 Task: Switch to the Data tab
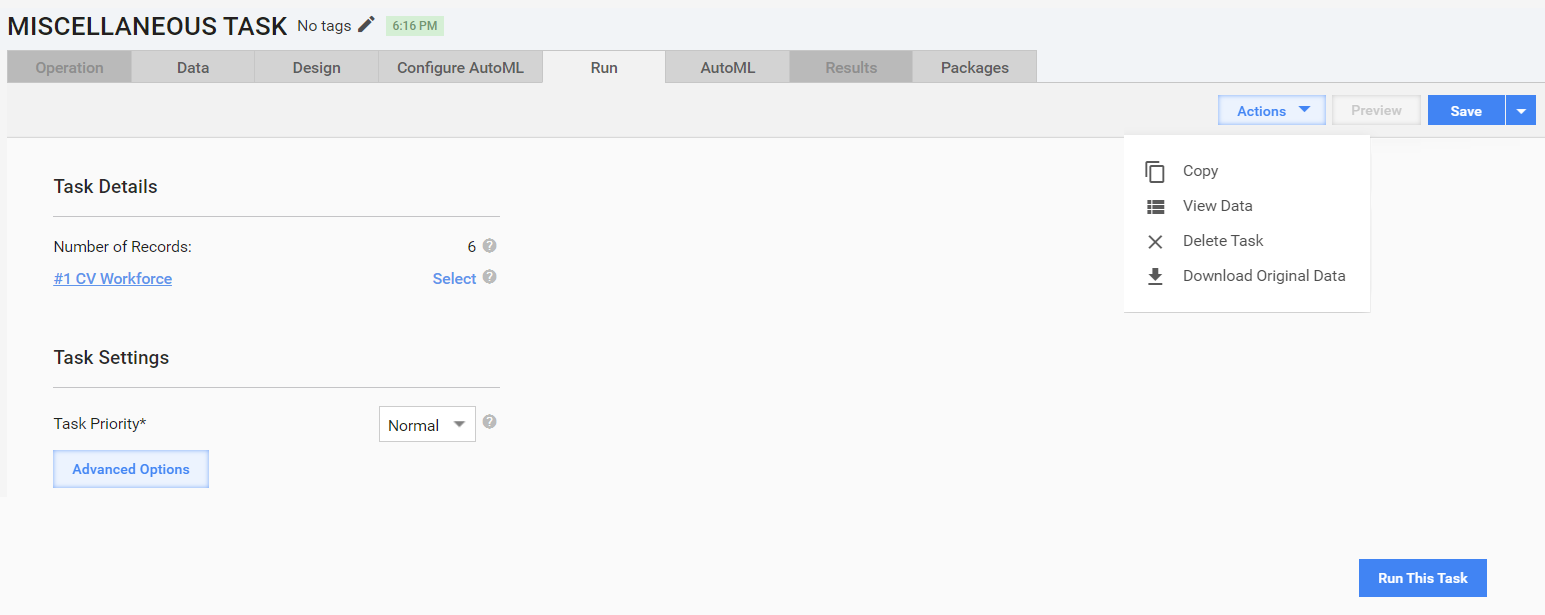point(193,67)
